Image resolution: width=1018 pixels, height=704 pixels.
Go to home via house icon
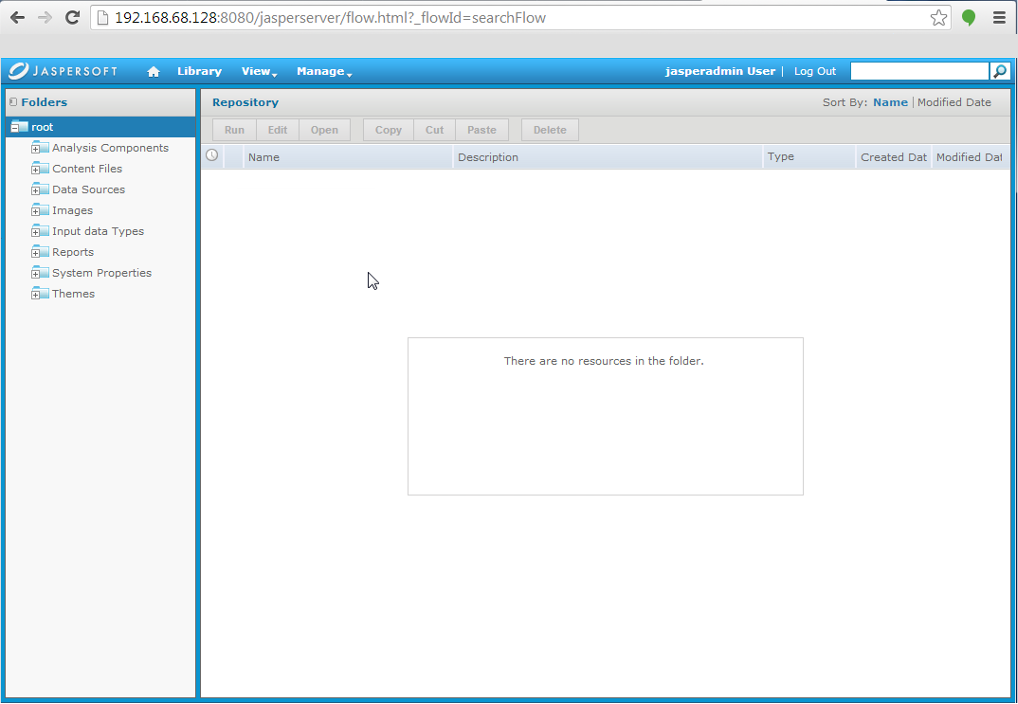point(153,71)
